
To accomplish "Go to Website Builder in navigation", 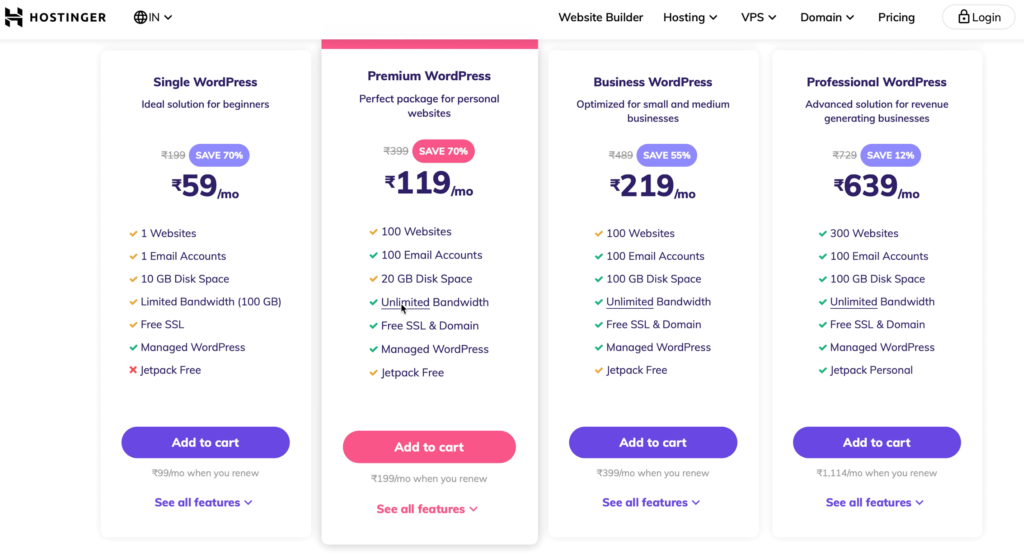I will [x=600, y=18].
